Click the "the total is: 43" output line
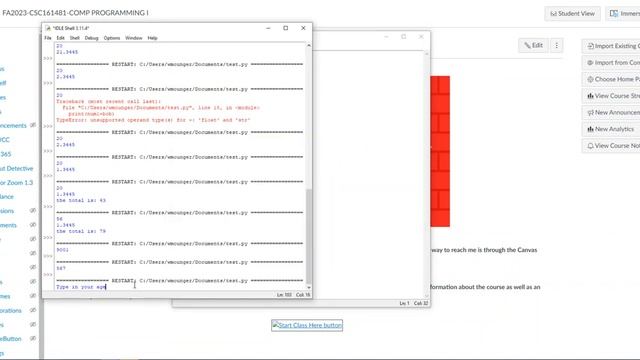 (81, 200)
